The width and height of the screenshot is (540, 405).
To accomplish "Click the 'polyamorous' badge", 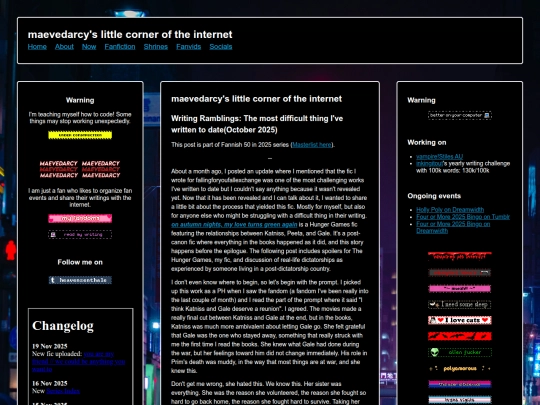I will [460, 368].
